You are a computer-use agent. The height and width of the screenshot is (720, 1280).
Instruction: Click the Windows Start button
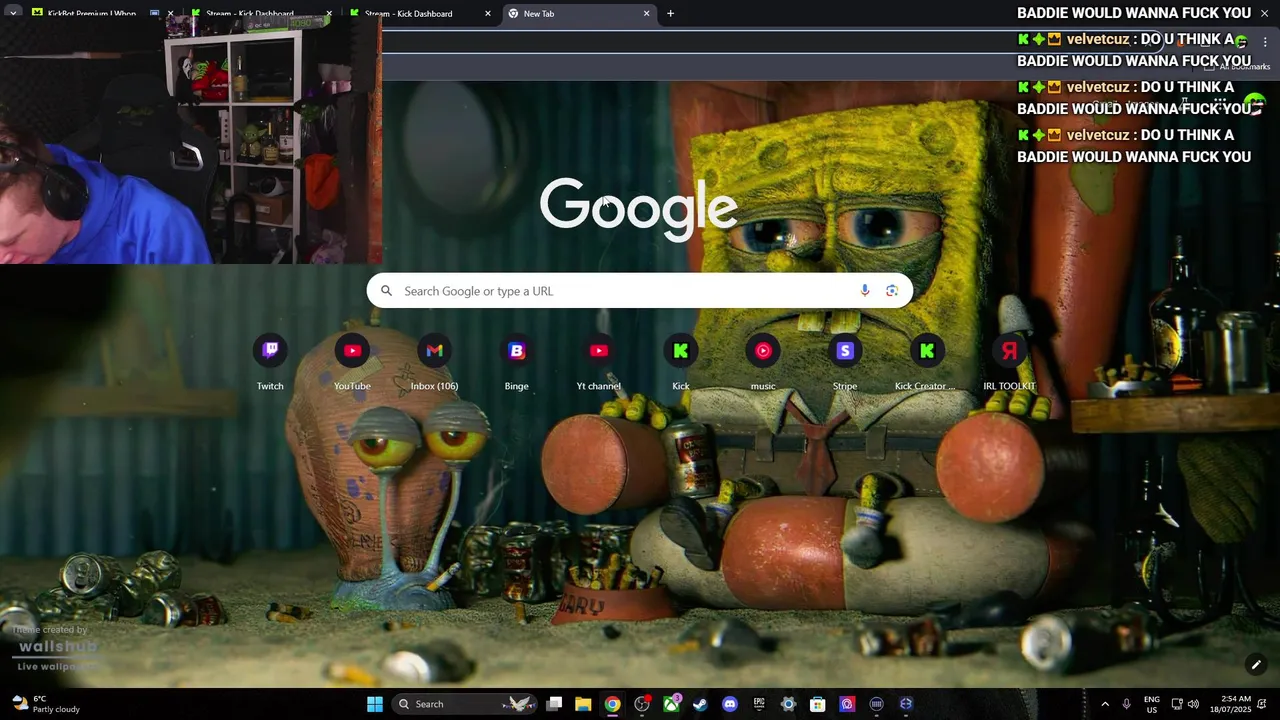tap(375, 704)
